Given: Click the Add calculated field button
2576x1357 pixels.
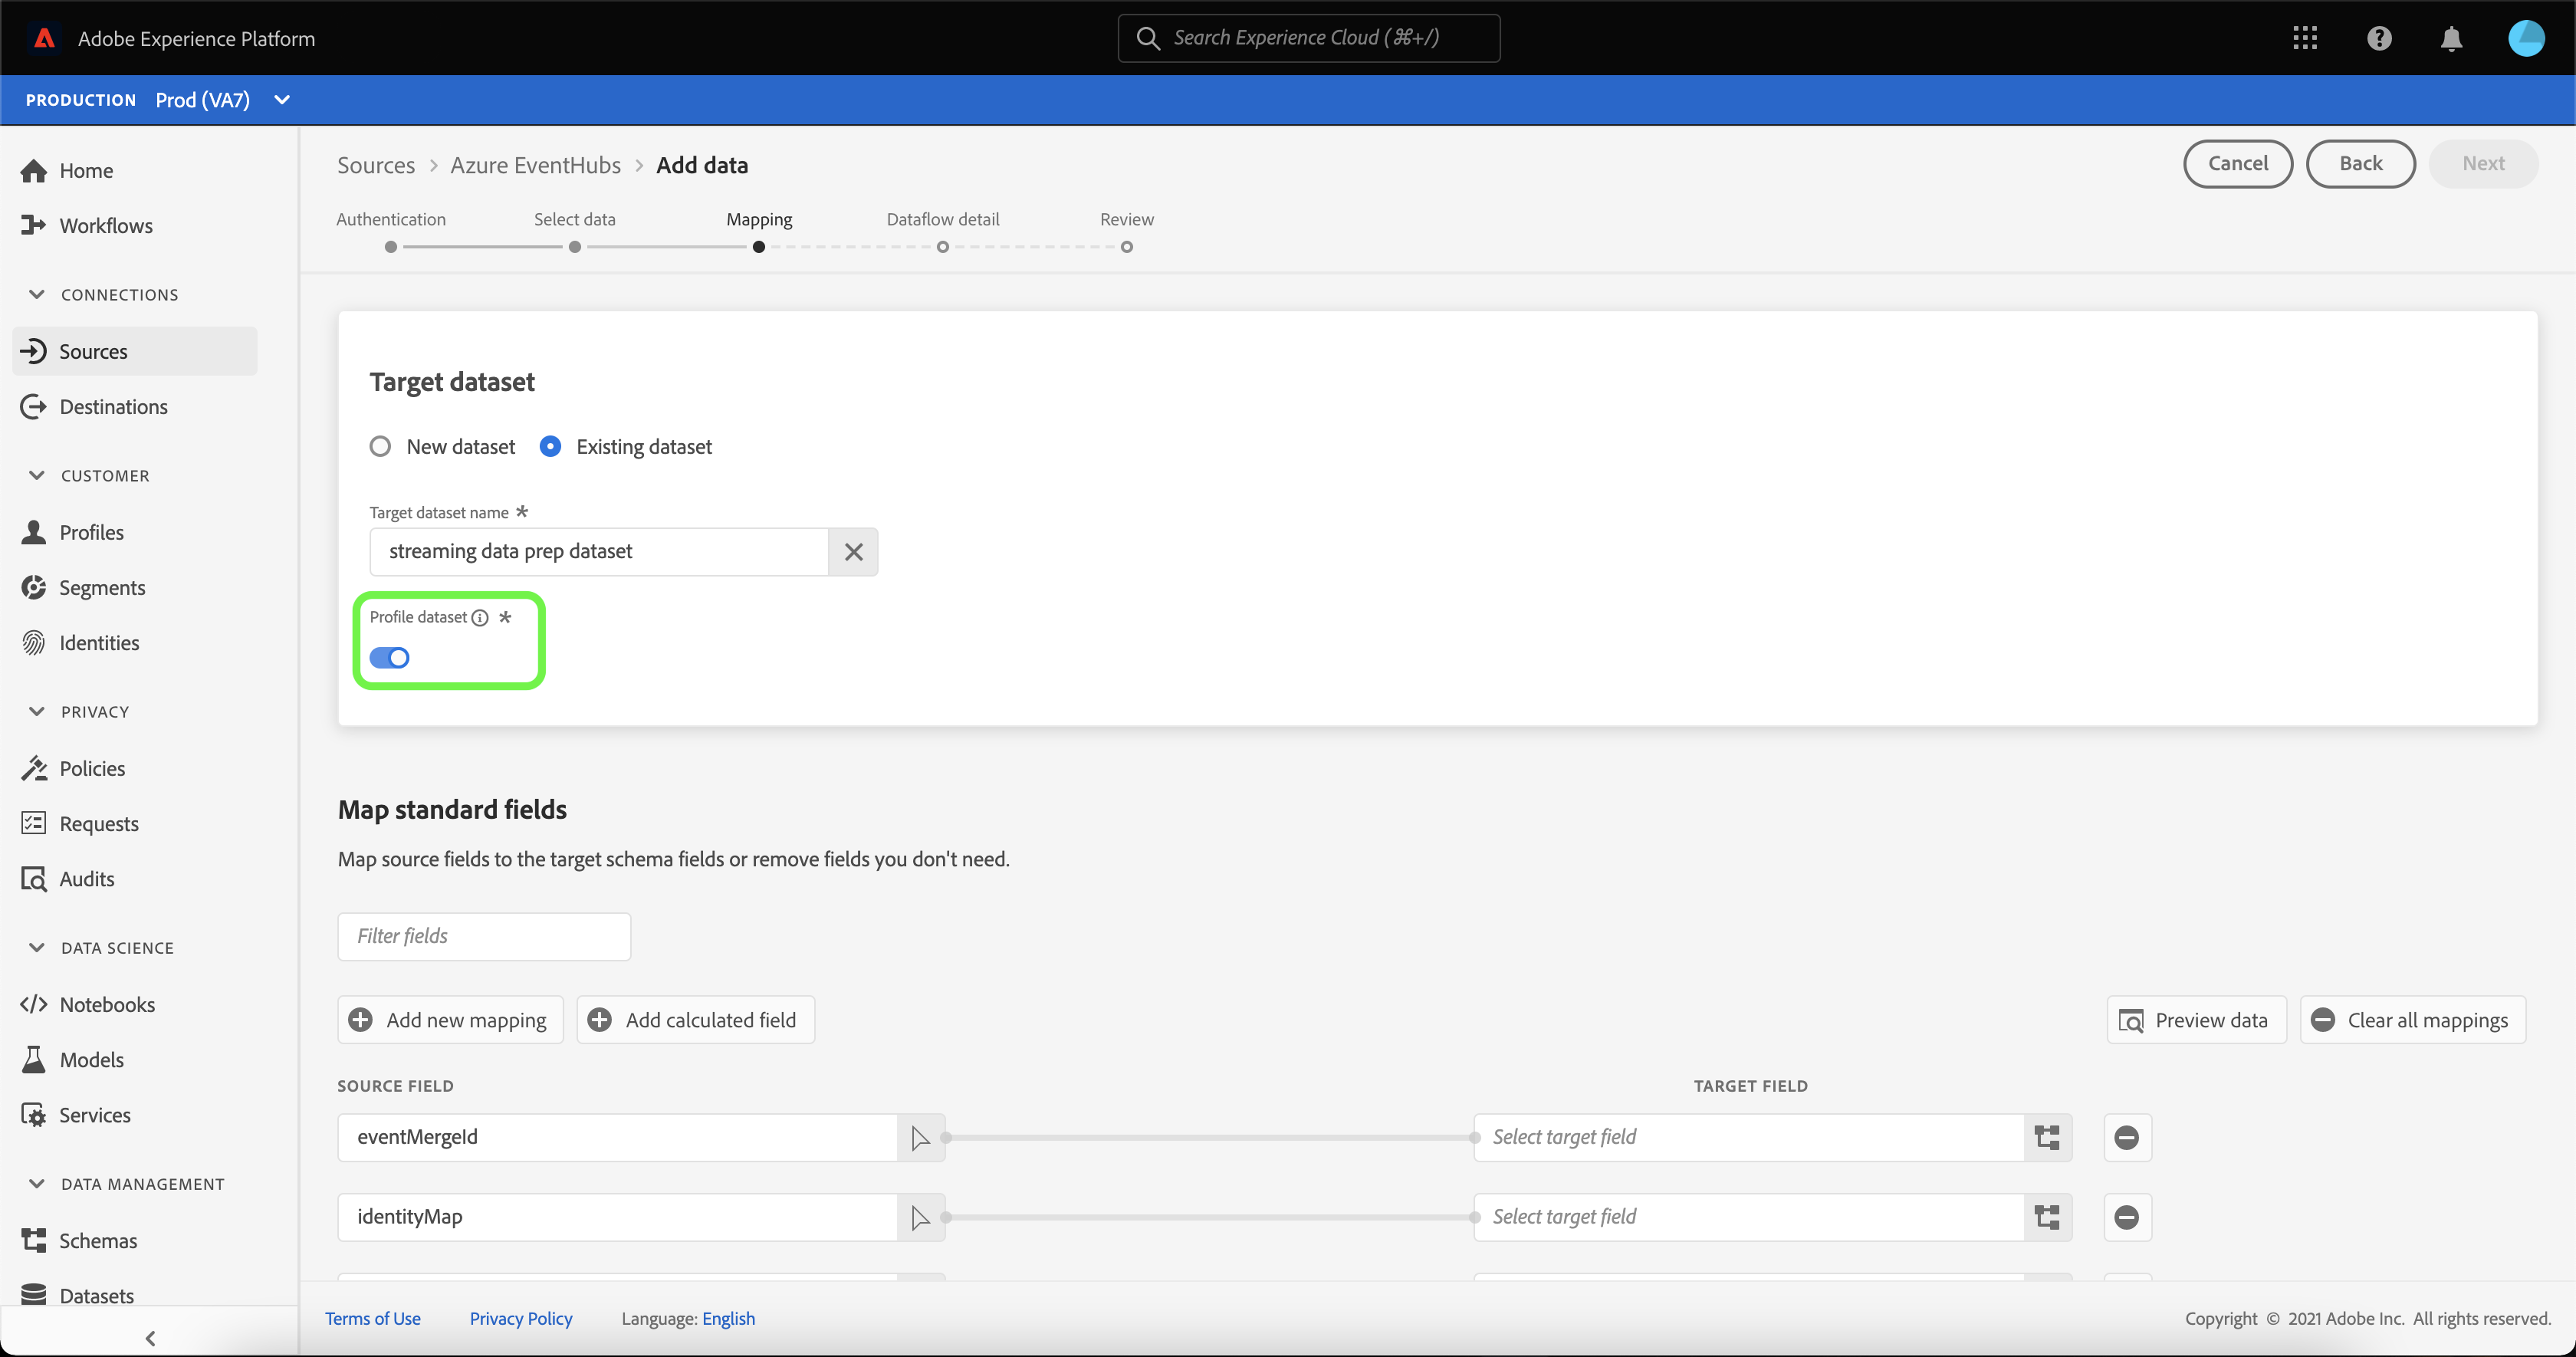Looking at the screenshot, I should click(695, 1020).
